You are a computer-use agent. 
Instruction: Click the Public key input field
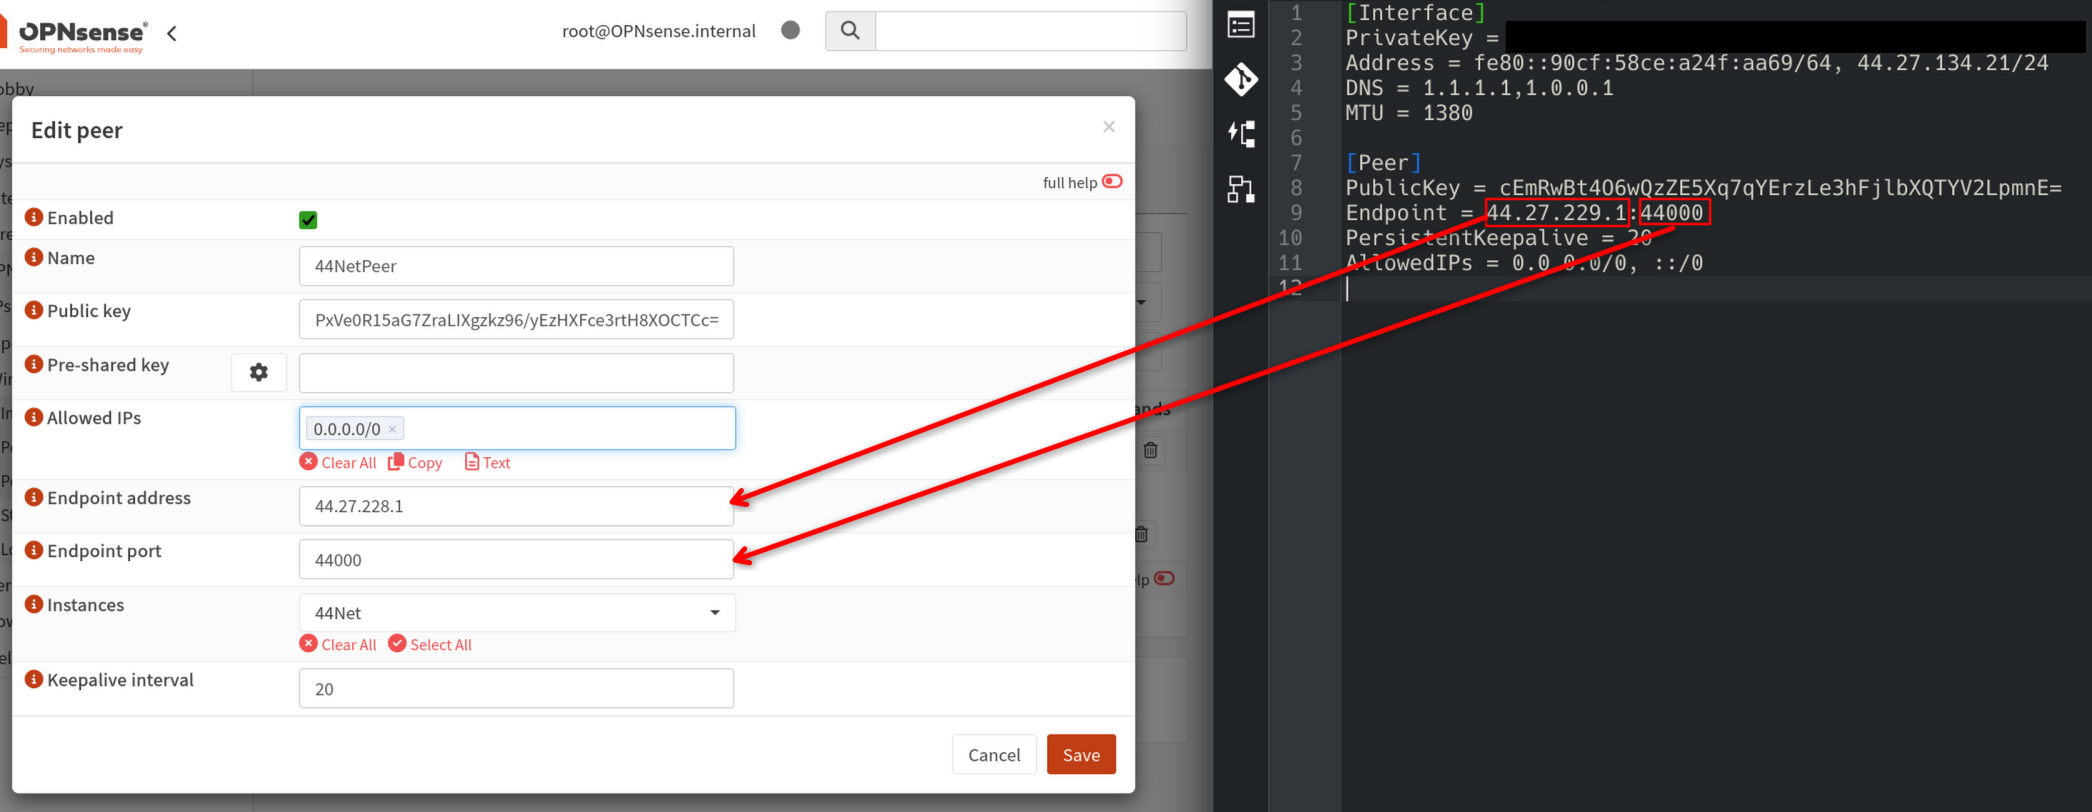tap(516, 320)
